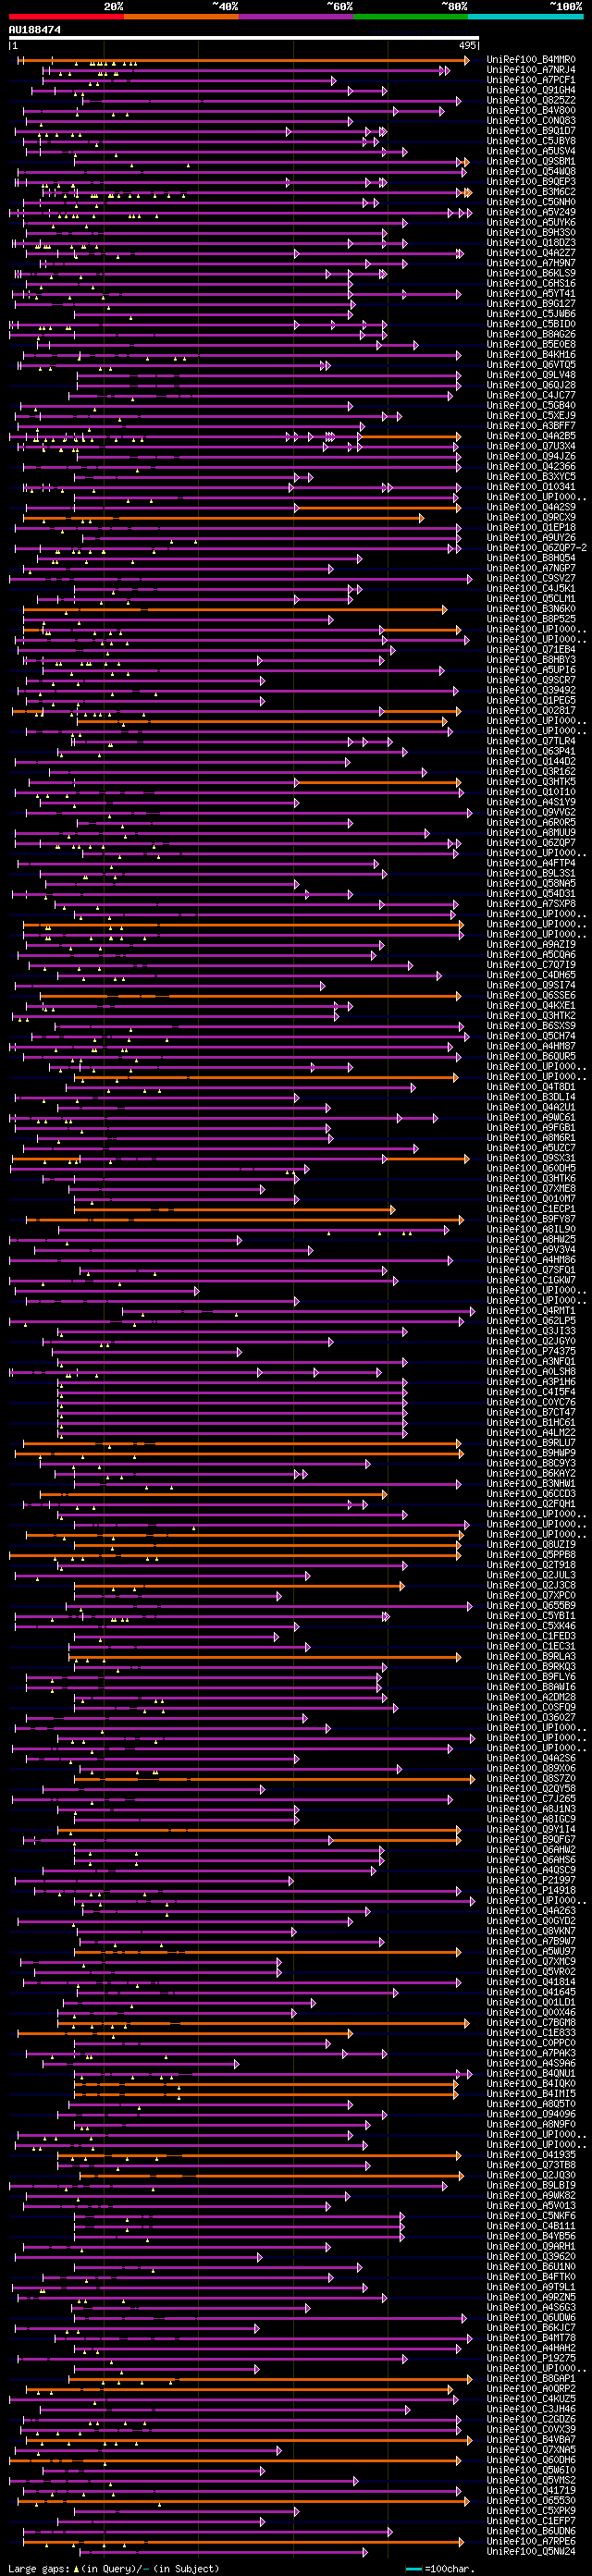
Task: Click the cyan ~100% identity legend segment
Action: (x=525, y=17)
